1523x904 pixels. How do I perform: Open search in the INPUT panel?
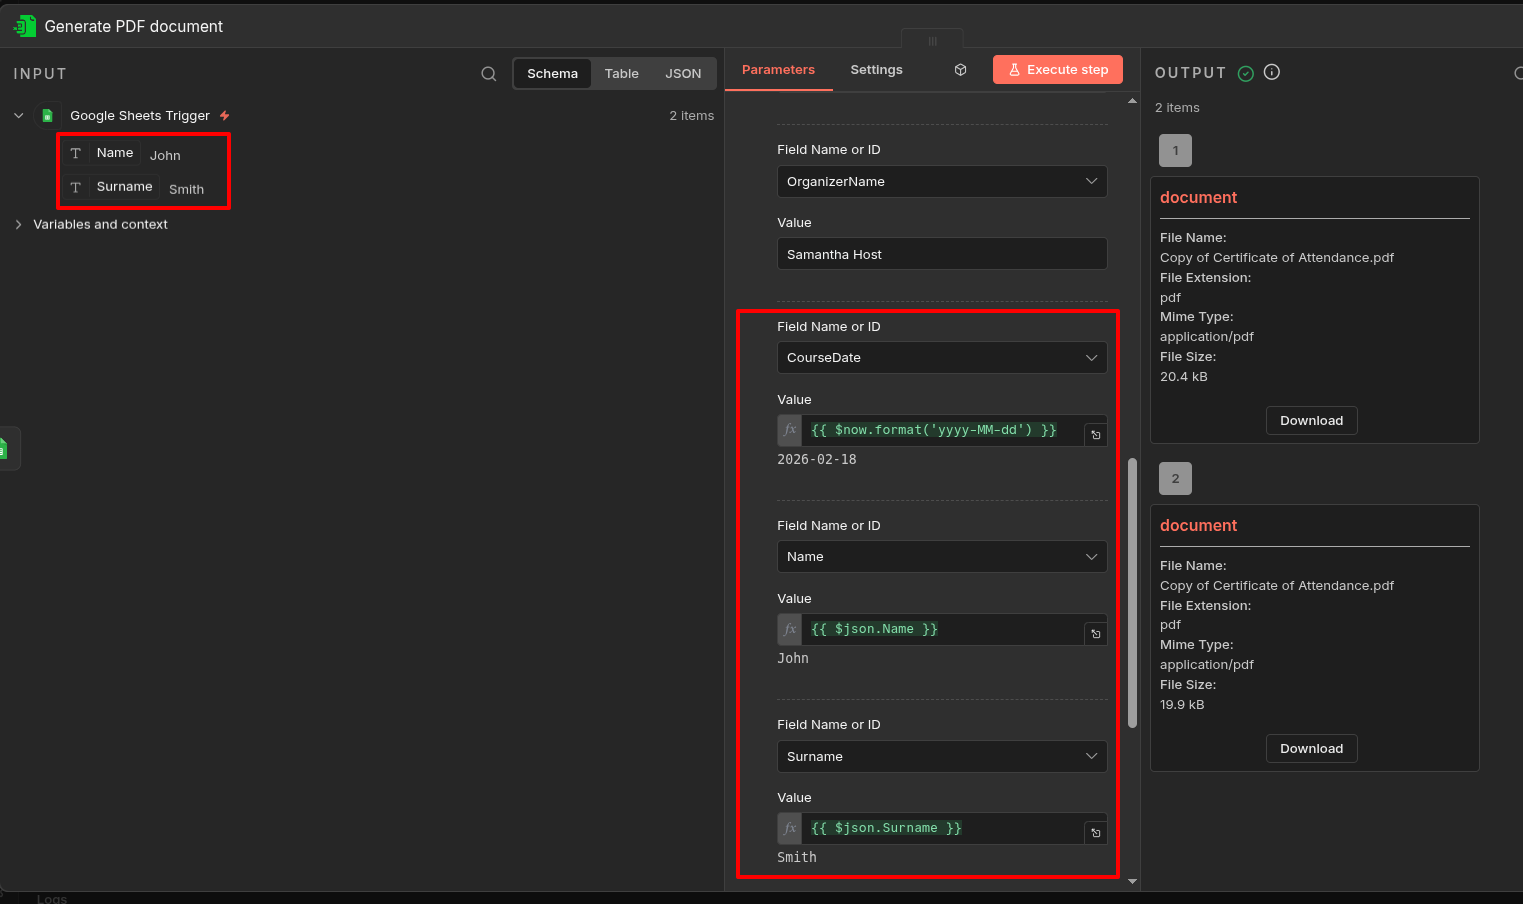489,73
